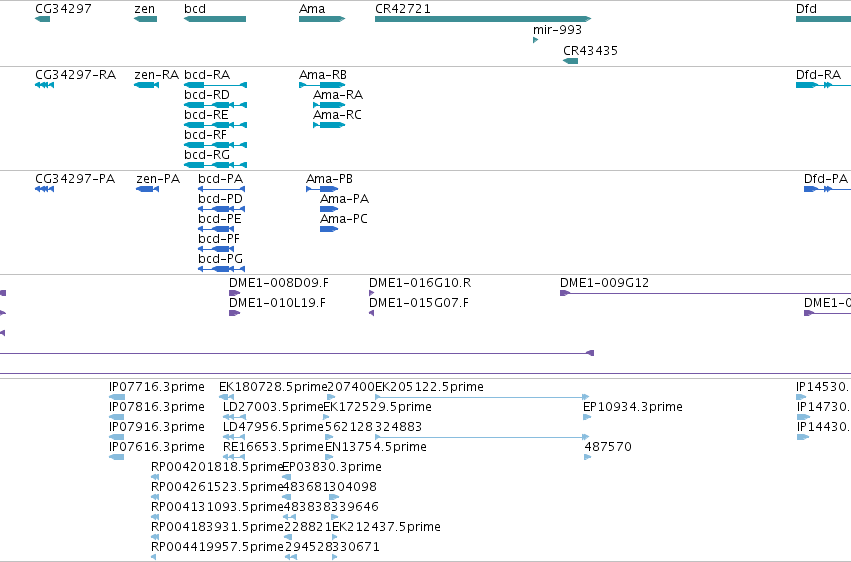
Task: Click the bcd-RG transcript feature
Action: point(215,165)
